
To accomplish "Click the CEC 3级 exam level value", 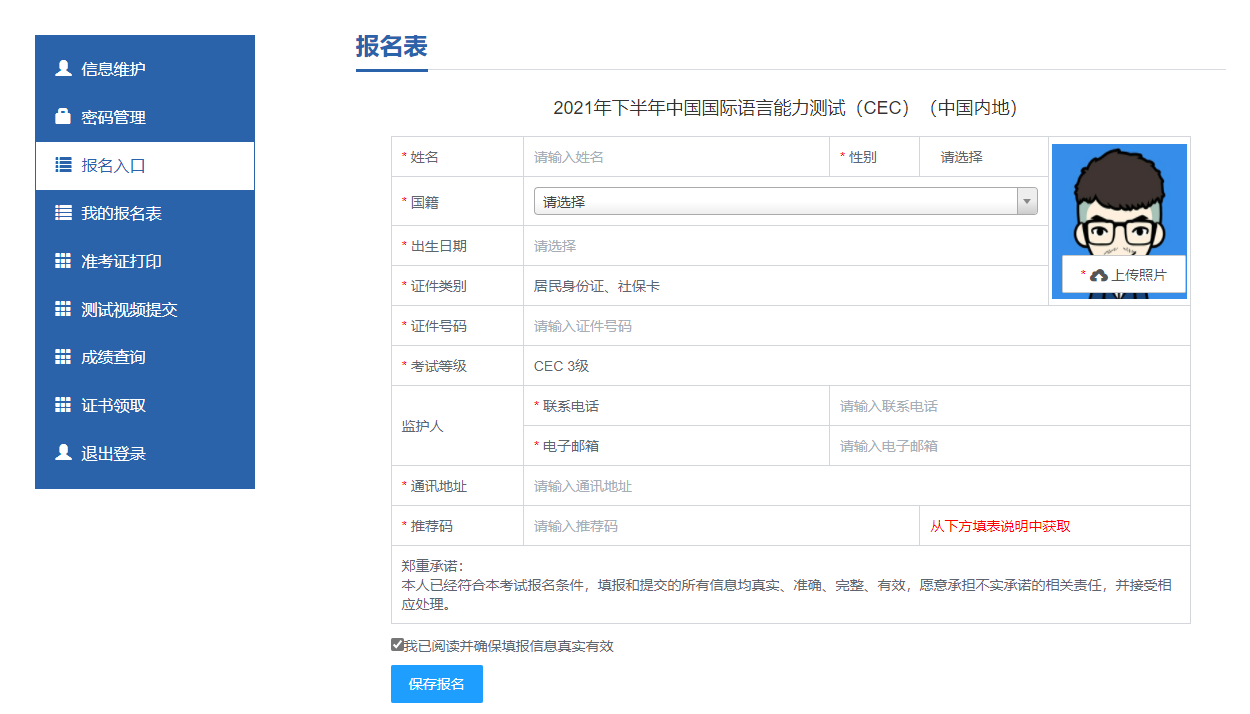I will (562, 366).
